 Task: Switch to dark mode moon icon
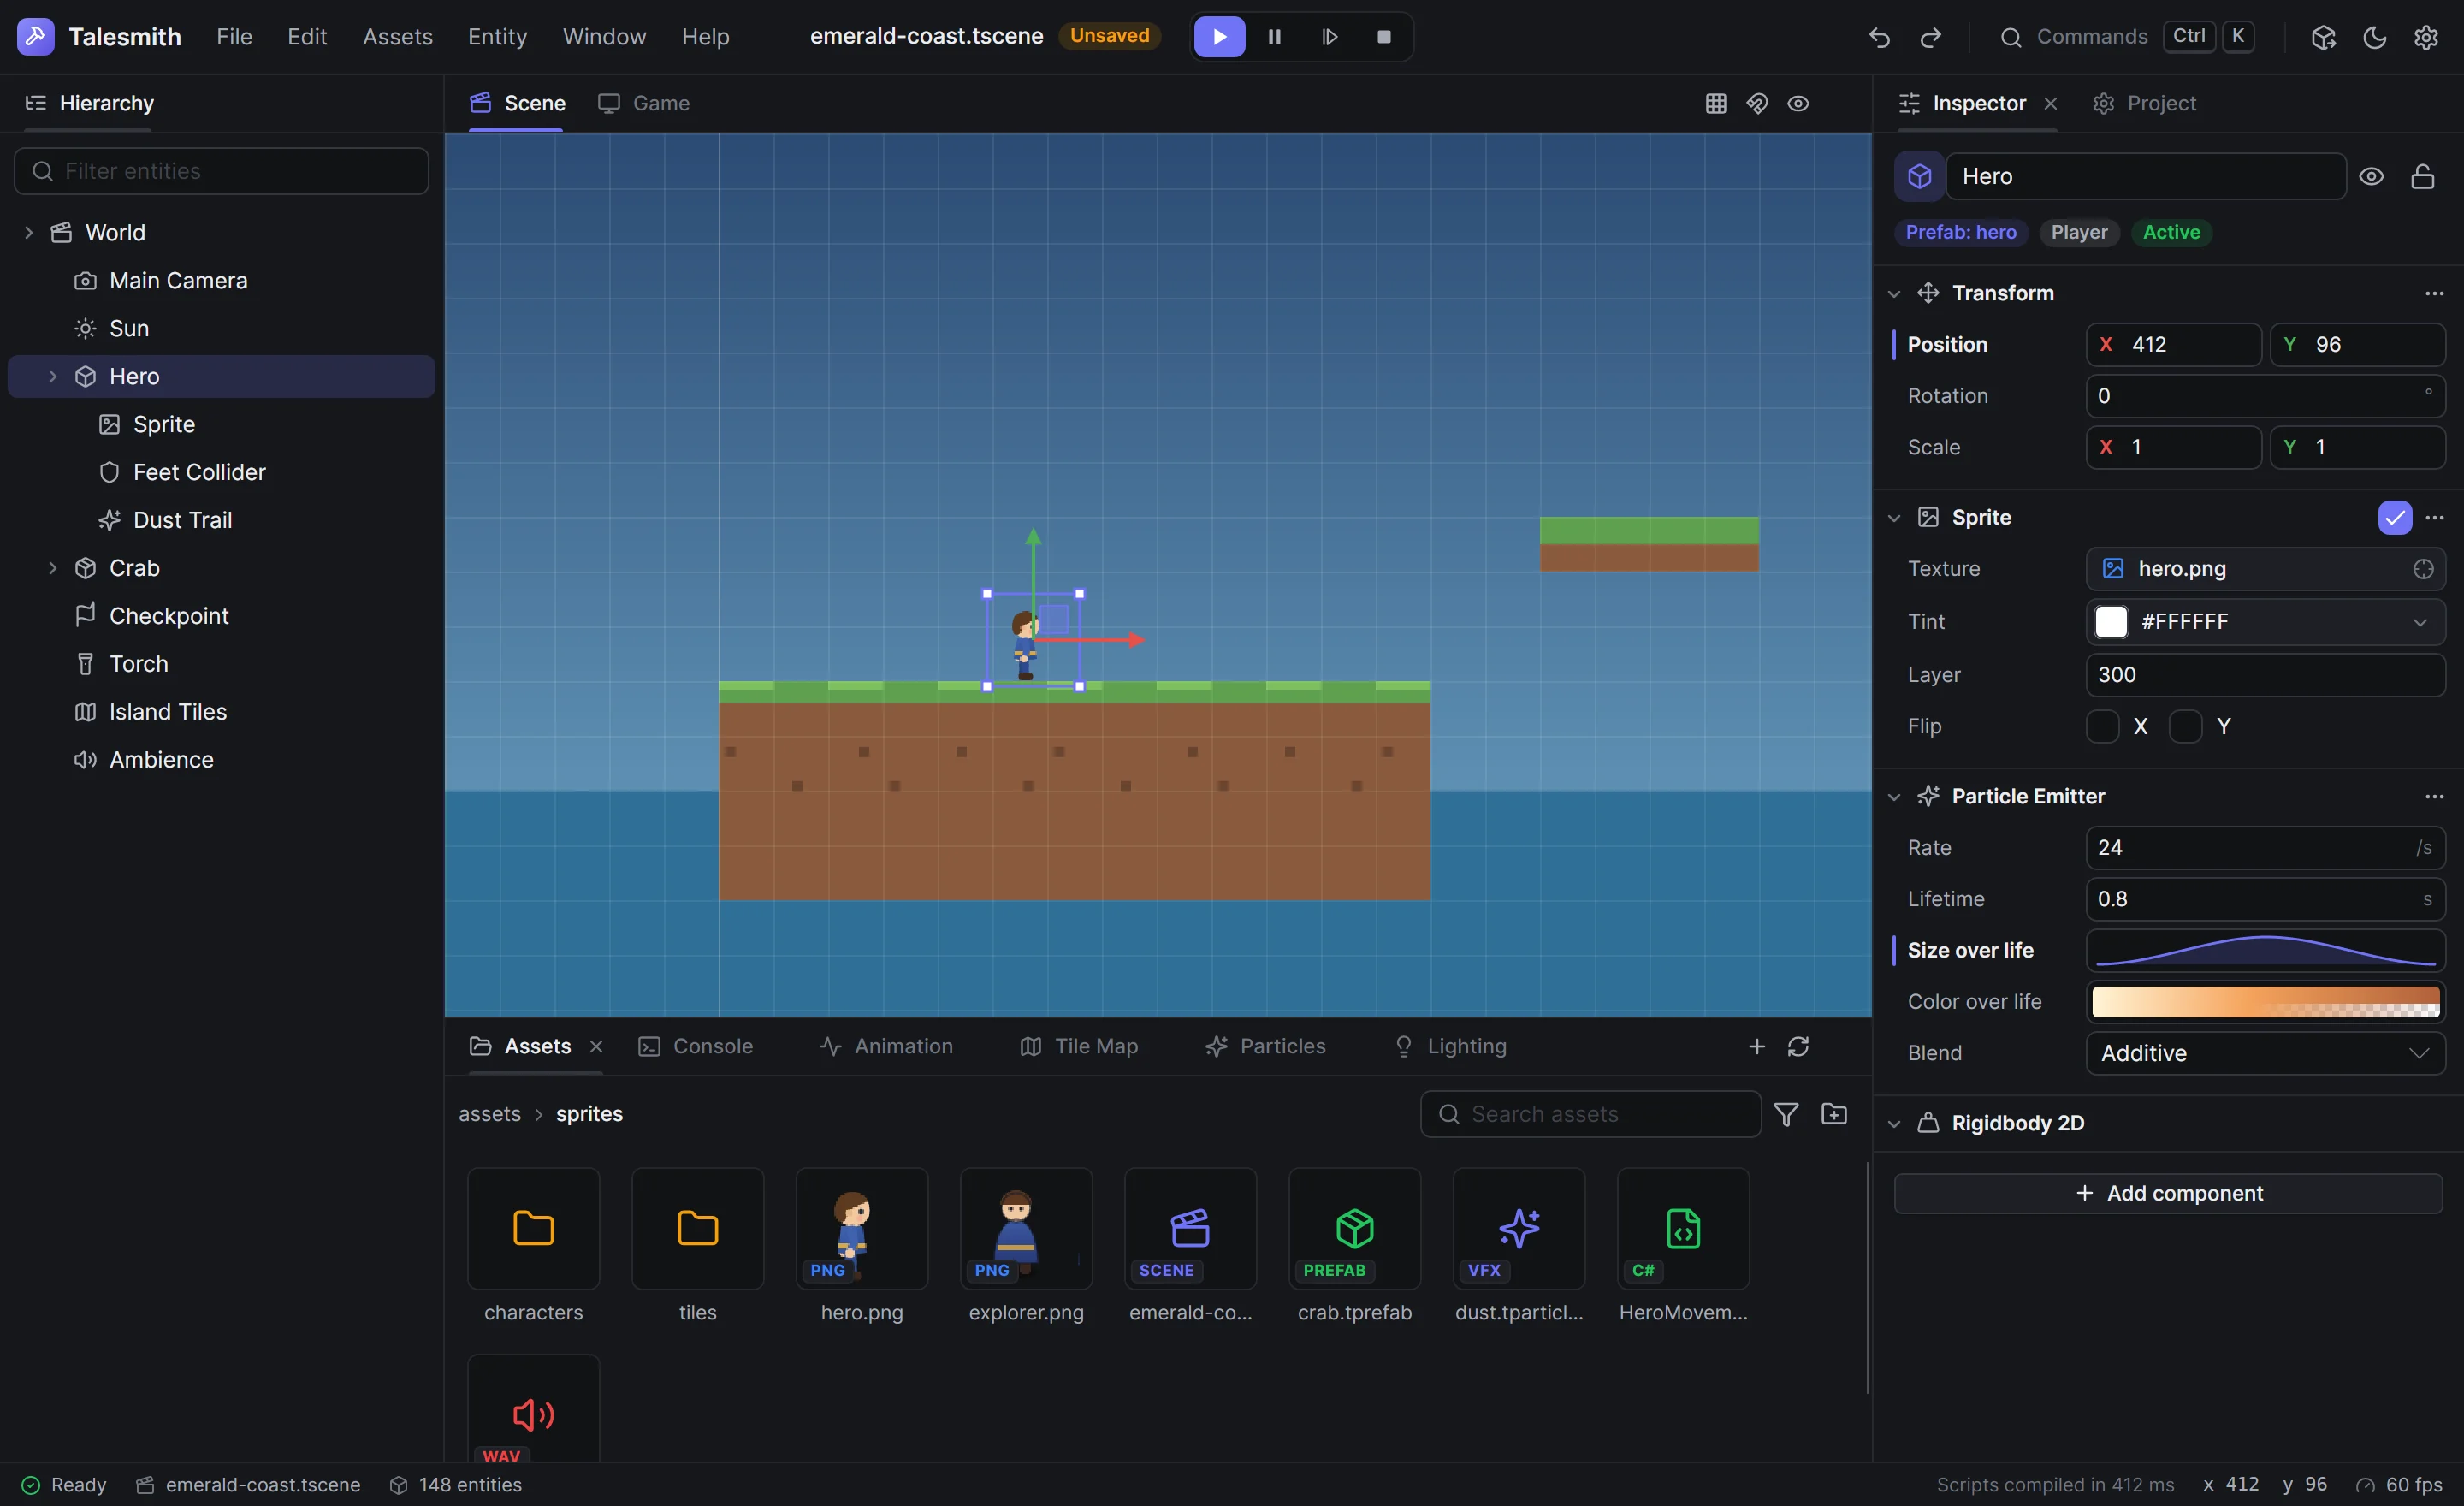click(2374, 37)
